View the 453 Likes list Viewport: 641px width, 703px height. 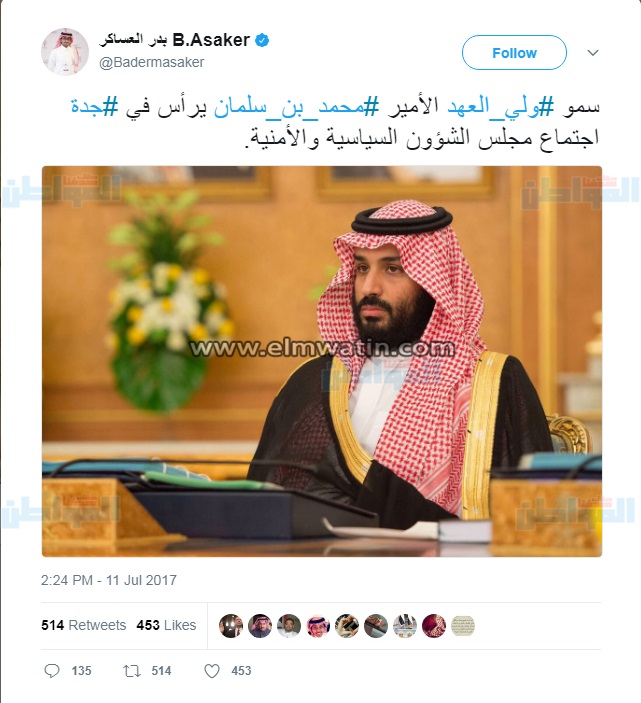pos(166,625)
